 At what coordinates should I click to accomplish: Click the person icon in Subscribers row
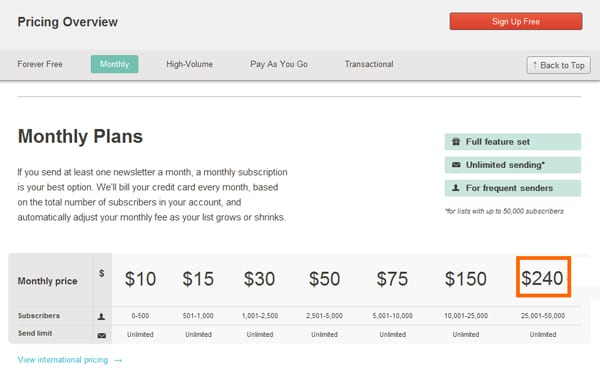pyautogui.click(x=101, y=316)
